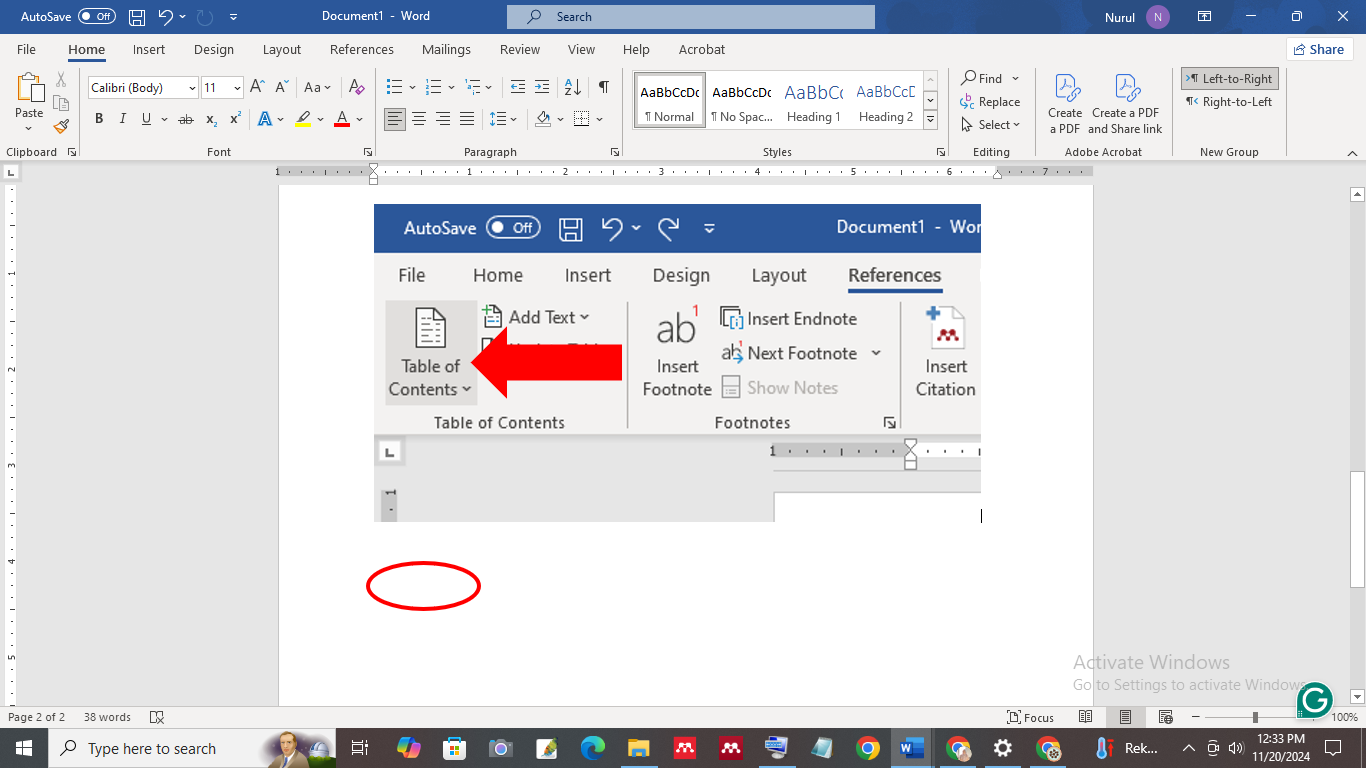This screenshot has width=1366, height=768.
Task: Apply the Heading 1 style
Action: point(813,100)
